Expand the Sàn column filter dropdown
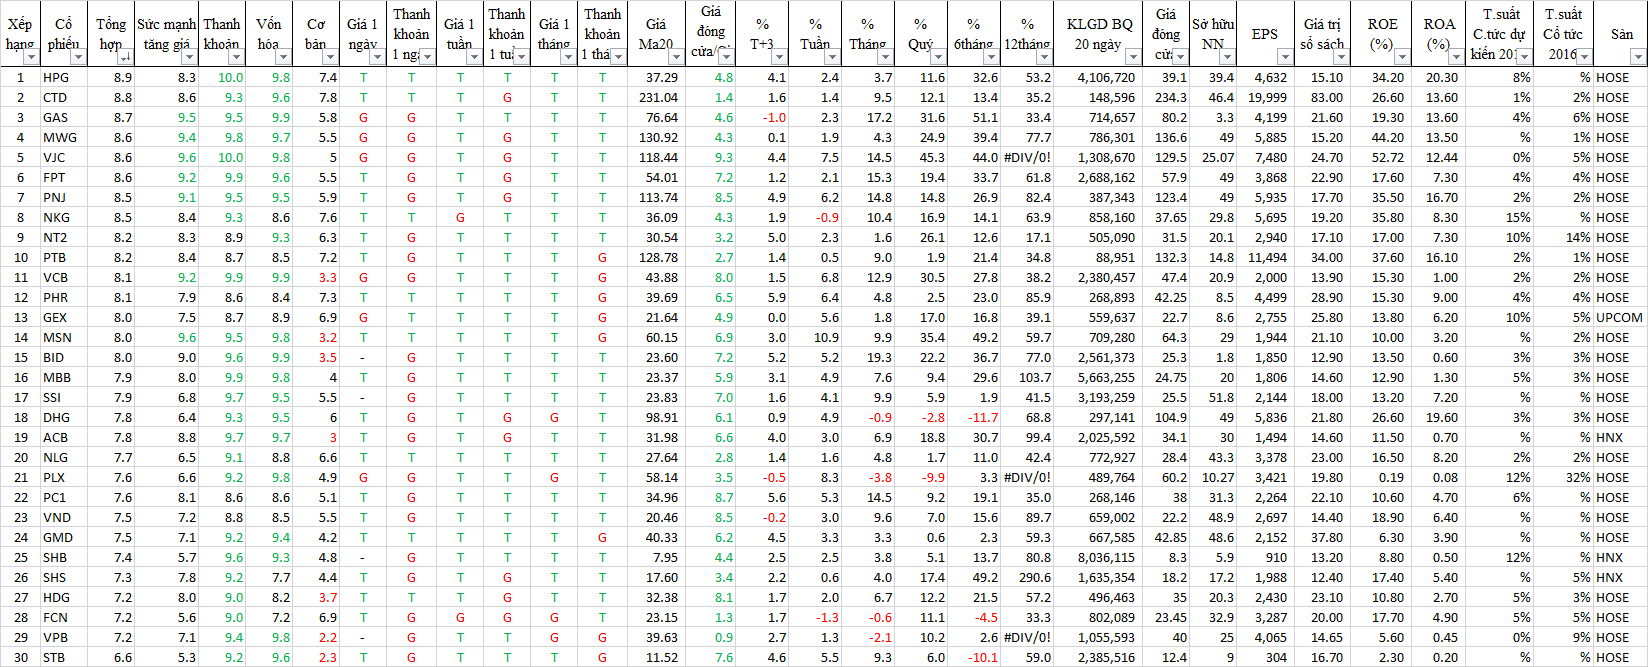 (x=1637, y=57)
